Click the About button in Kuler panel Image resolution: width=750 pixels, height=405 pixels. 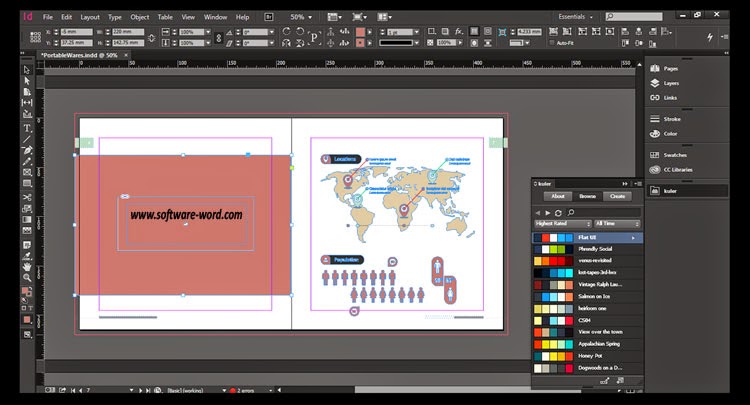[x=558, y=196]
